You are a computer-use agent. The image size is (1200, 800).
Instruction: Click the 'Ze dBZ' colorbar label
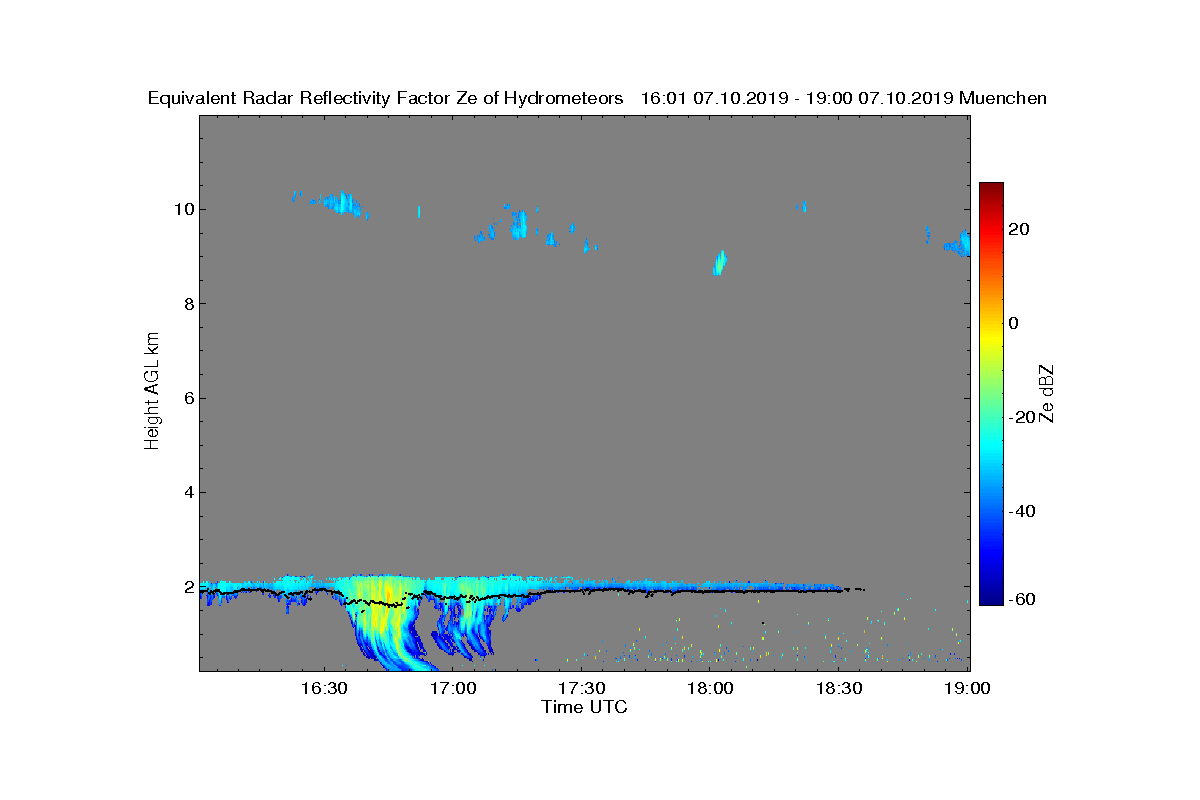1048,393
